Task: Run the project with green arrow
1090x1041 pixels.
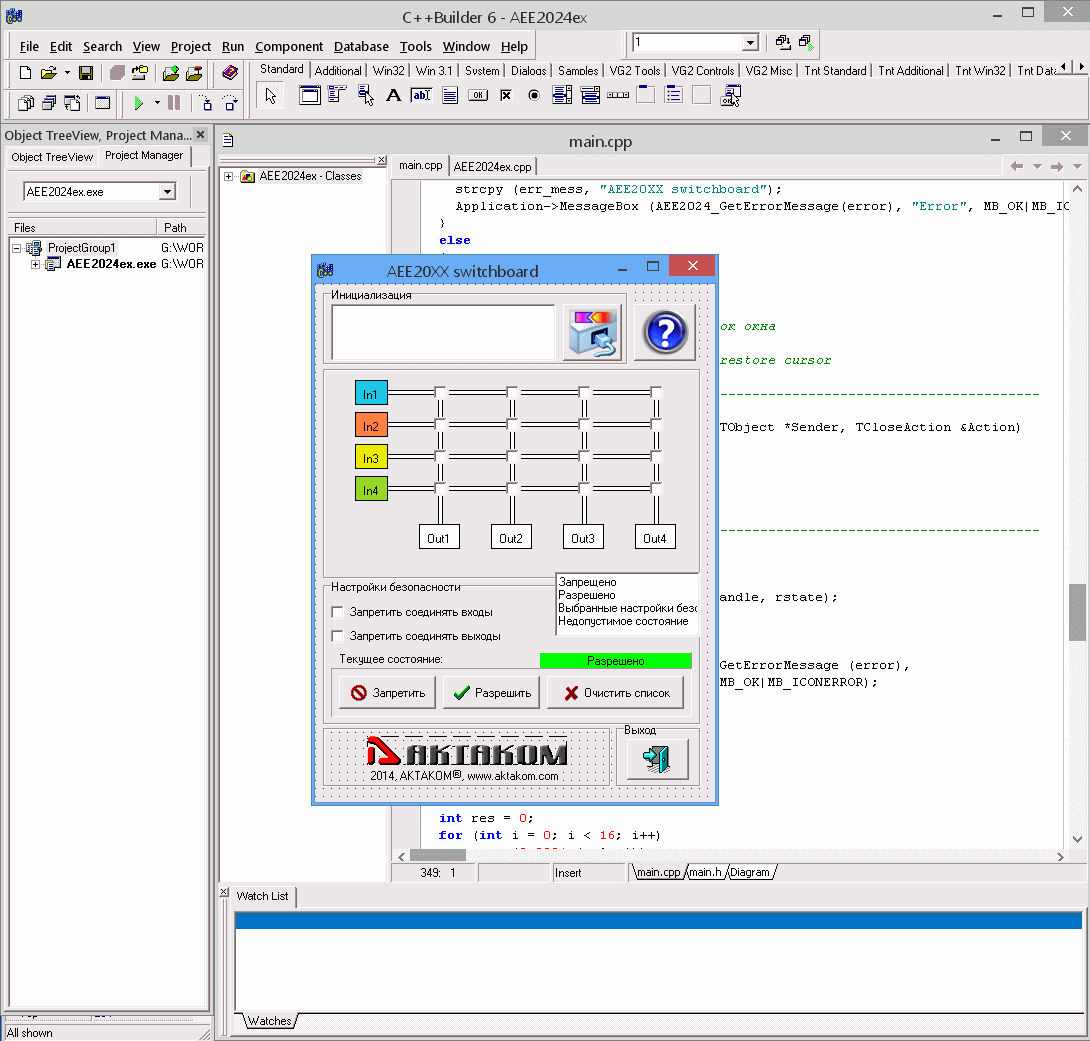Action: coord(138,104)
